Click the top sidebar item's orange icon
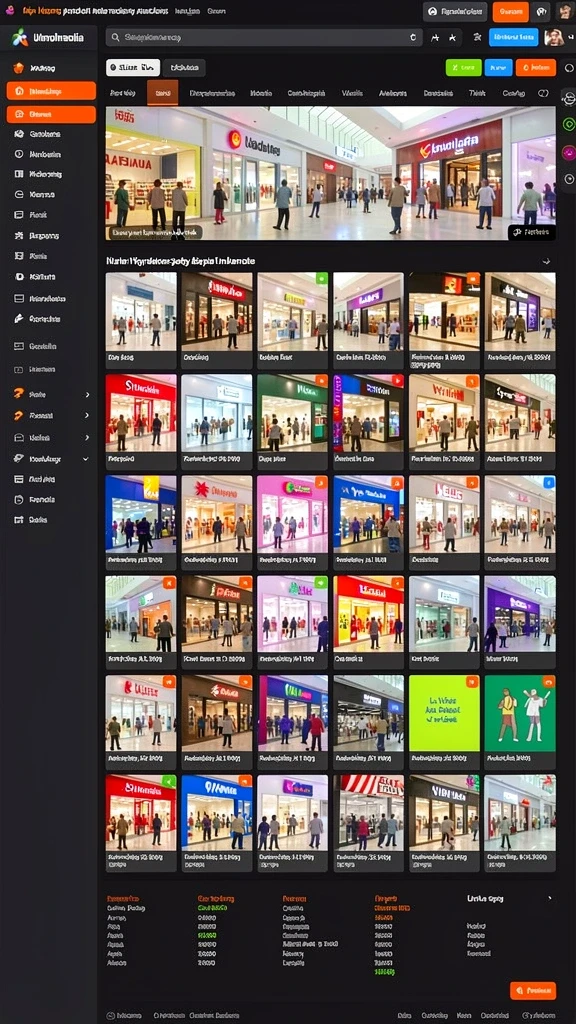The image size is (576, 1024). [x=18, y=68]
